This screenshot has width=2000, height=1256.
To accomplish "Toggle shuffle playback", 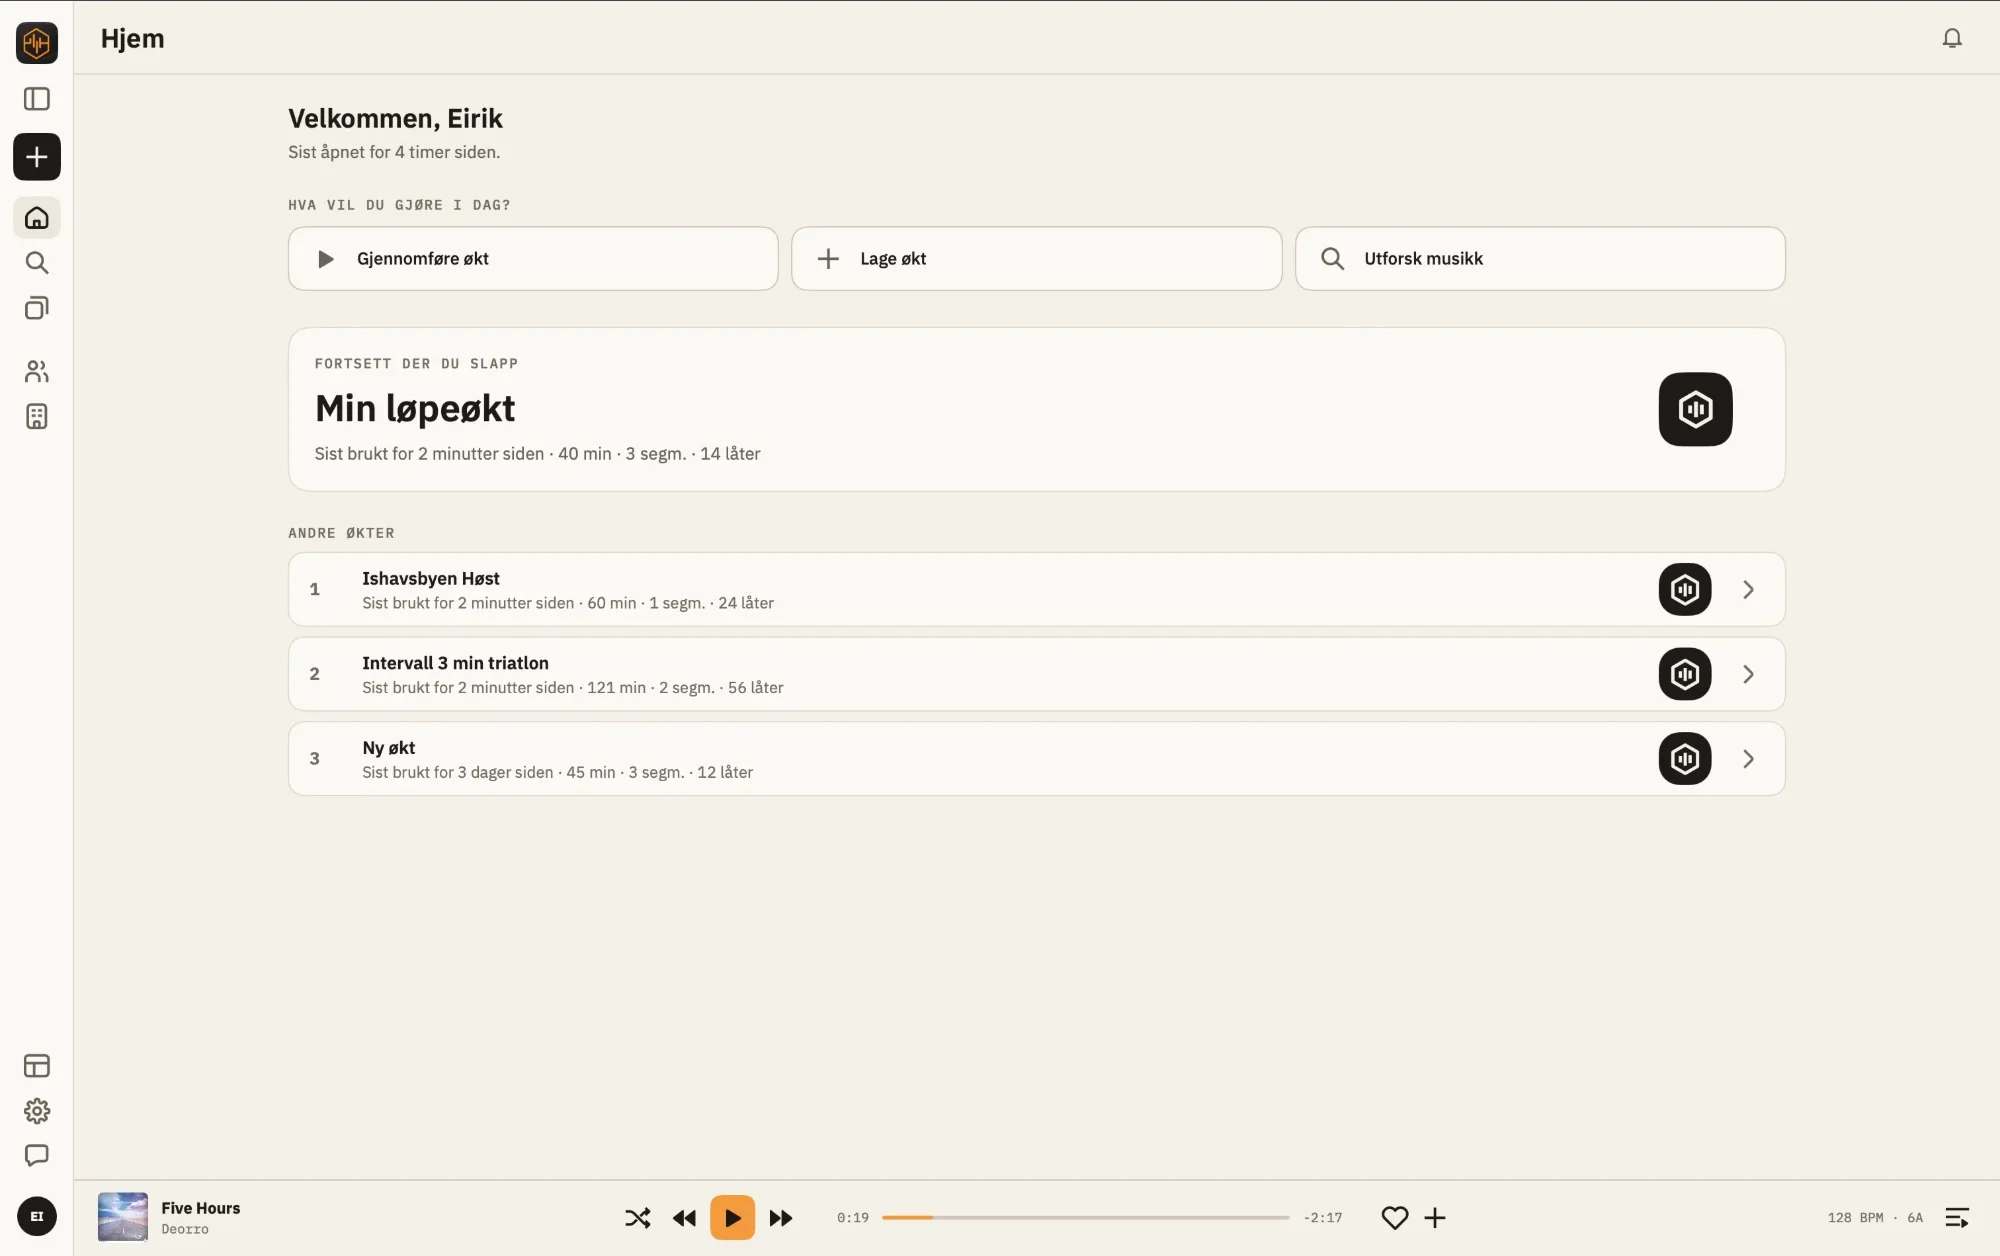I will pos(638,1218).
